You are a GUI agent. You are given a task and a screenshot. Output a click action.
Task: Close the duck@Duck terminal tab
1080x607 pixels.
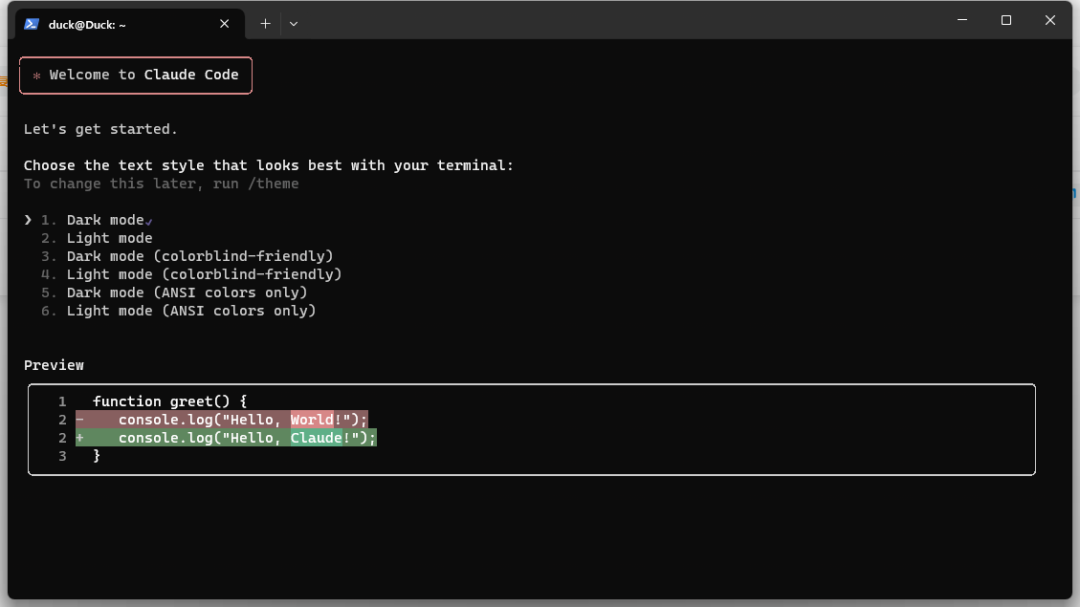click(x=224, y=24)
